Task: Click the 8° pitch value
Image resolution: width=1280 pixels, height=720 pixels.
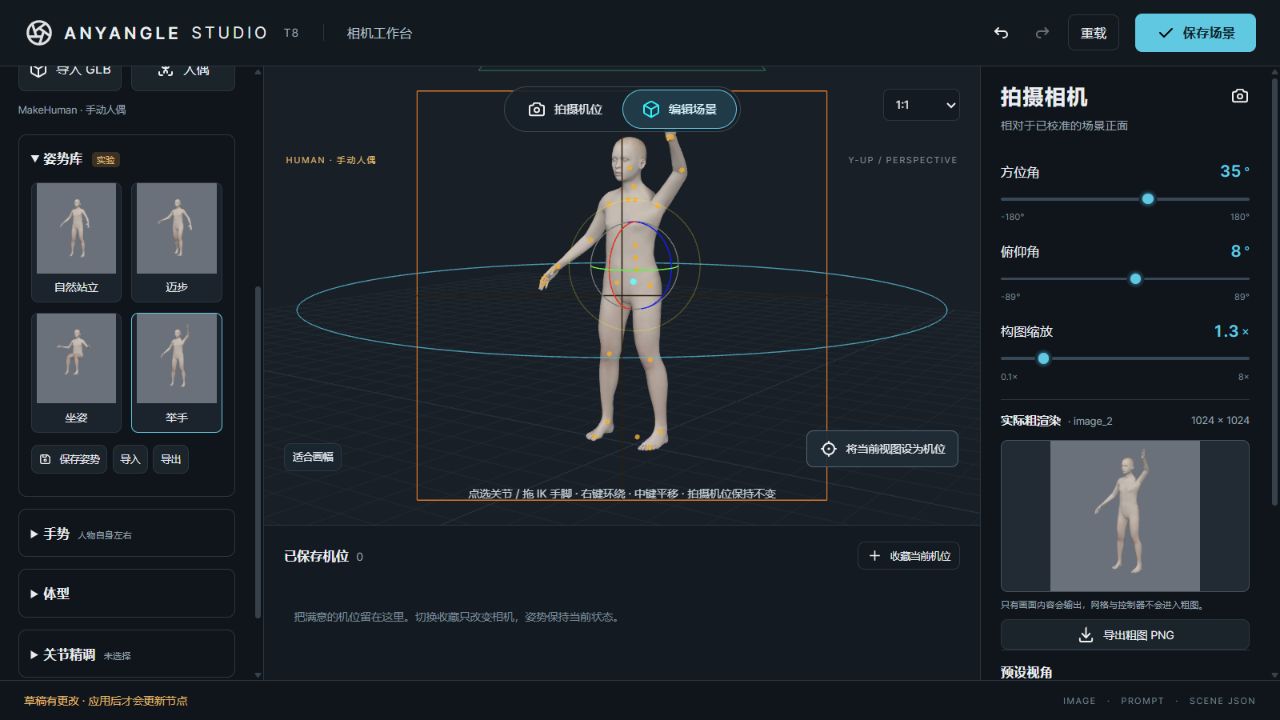Action: coord(1240,251)
